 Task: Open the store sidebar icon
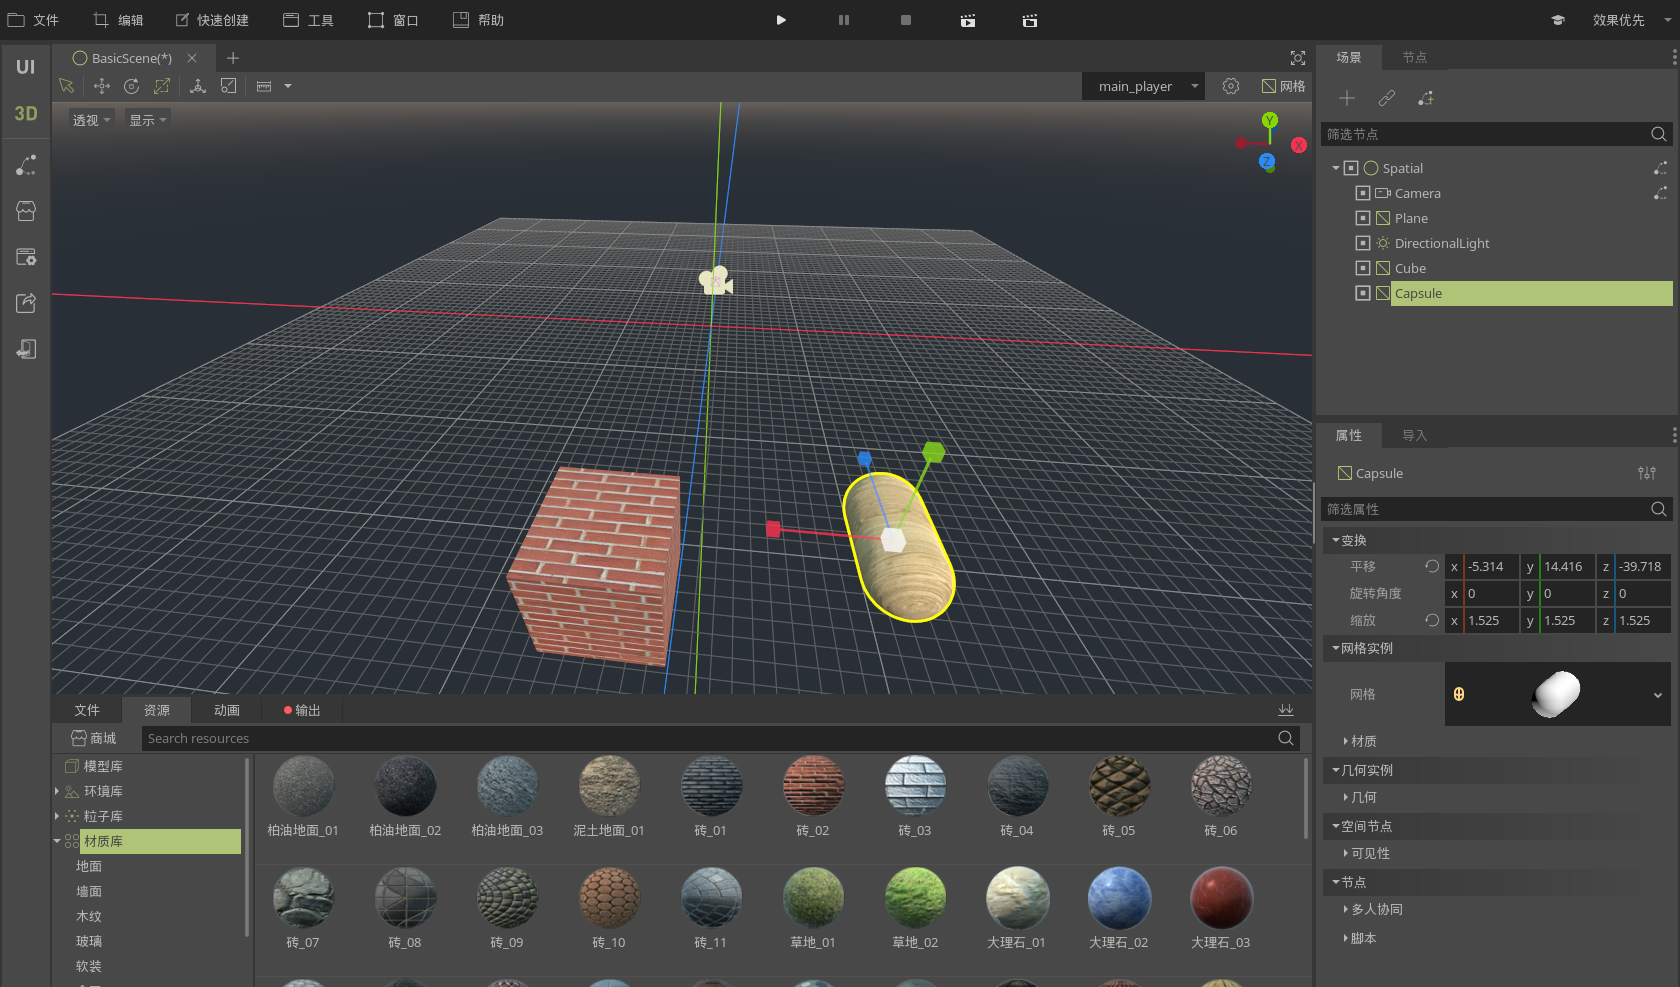[x=26, y=211]
